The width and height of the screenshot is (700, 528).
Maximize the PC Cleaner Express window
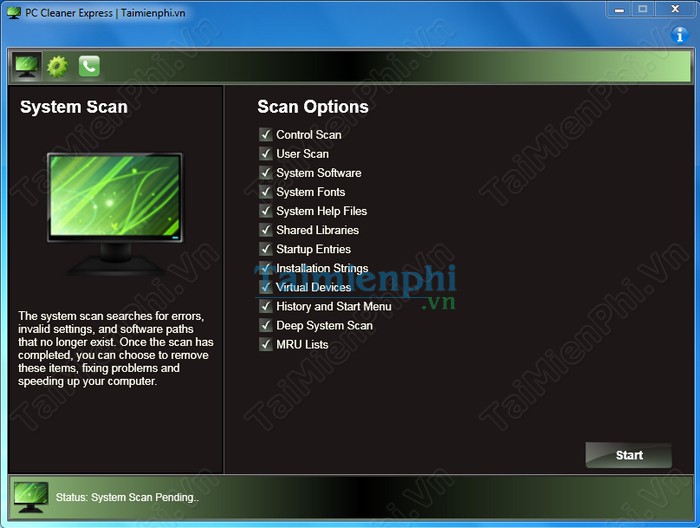(x=642, y=10)
